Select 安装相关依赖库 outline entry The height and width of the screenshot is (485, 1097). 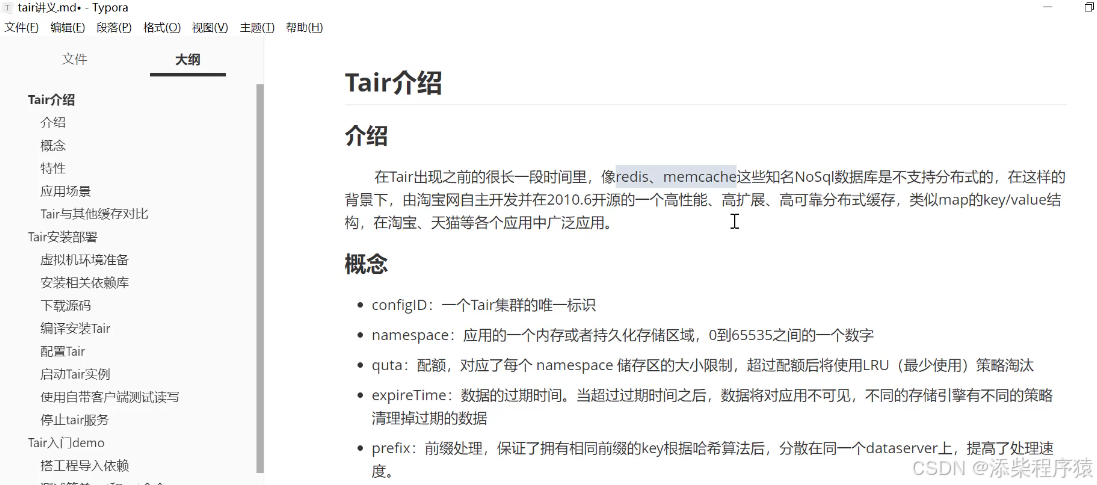pos(85,283)
